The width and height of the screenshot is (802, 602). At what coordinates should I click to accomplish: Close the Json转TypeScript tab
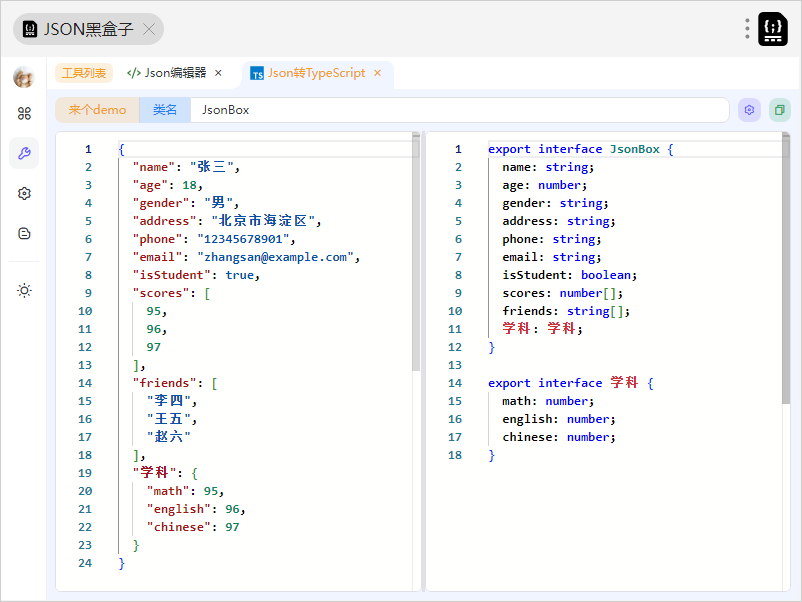point(378,73)
